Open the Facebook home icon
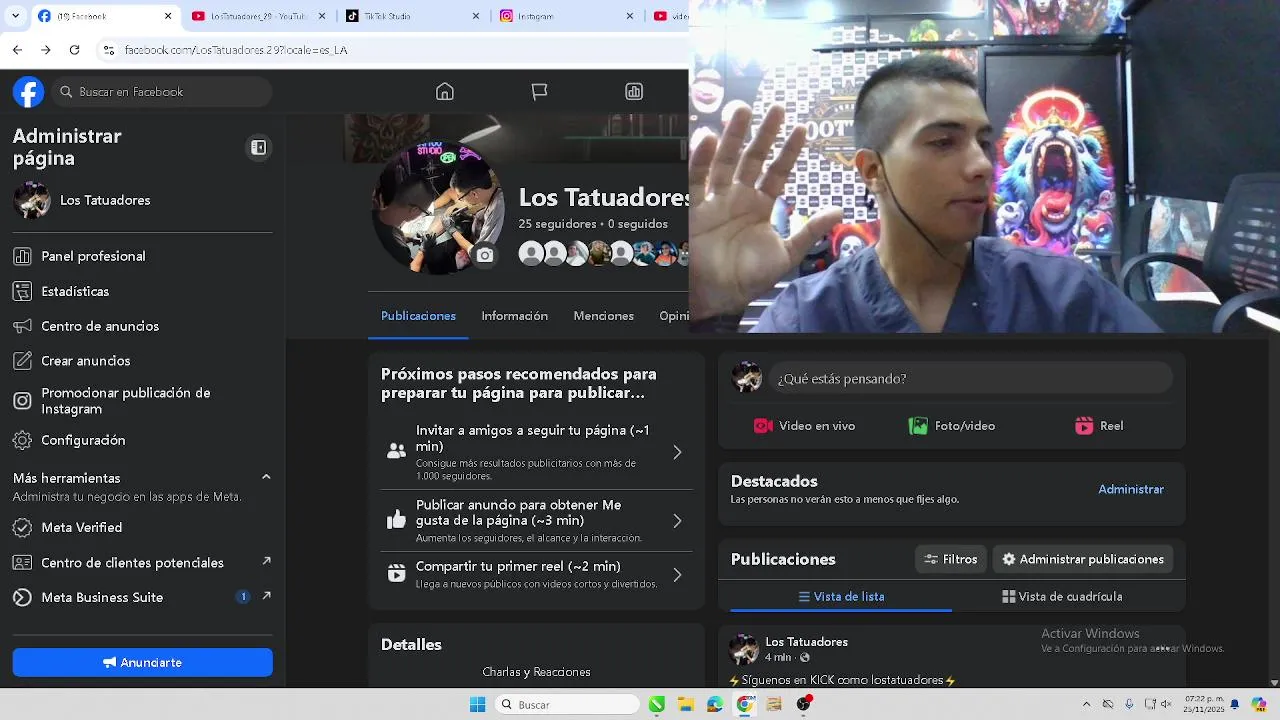This screenshot has width=1280, height=720. [x=445, y=92]
